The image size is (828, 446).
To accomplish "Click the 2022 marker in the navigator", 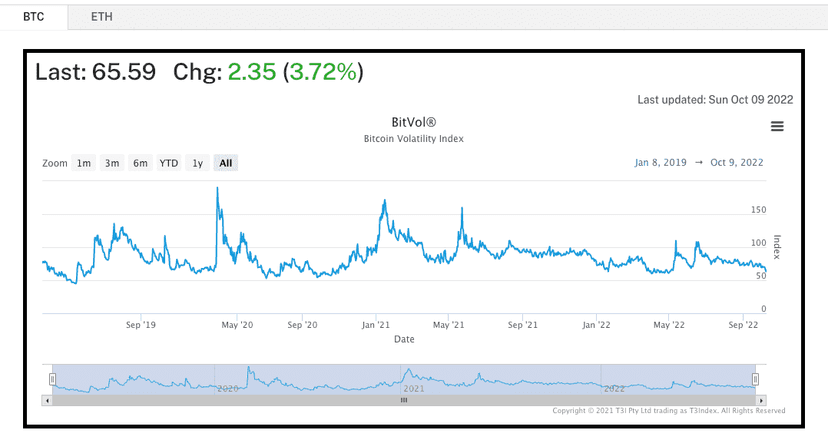I will [x=614, y=388].
